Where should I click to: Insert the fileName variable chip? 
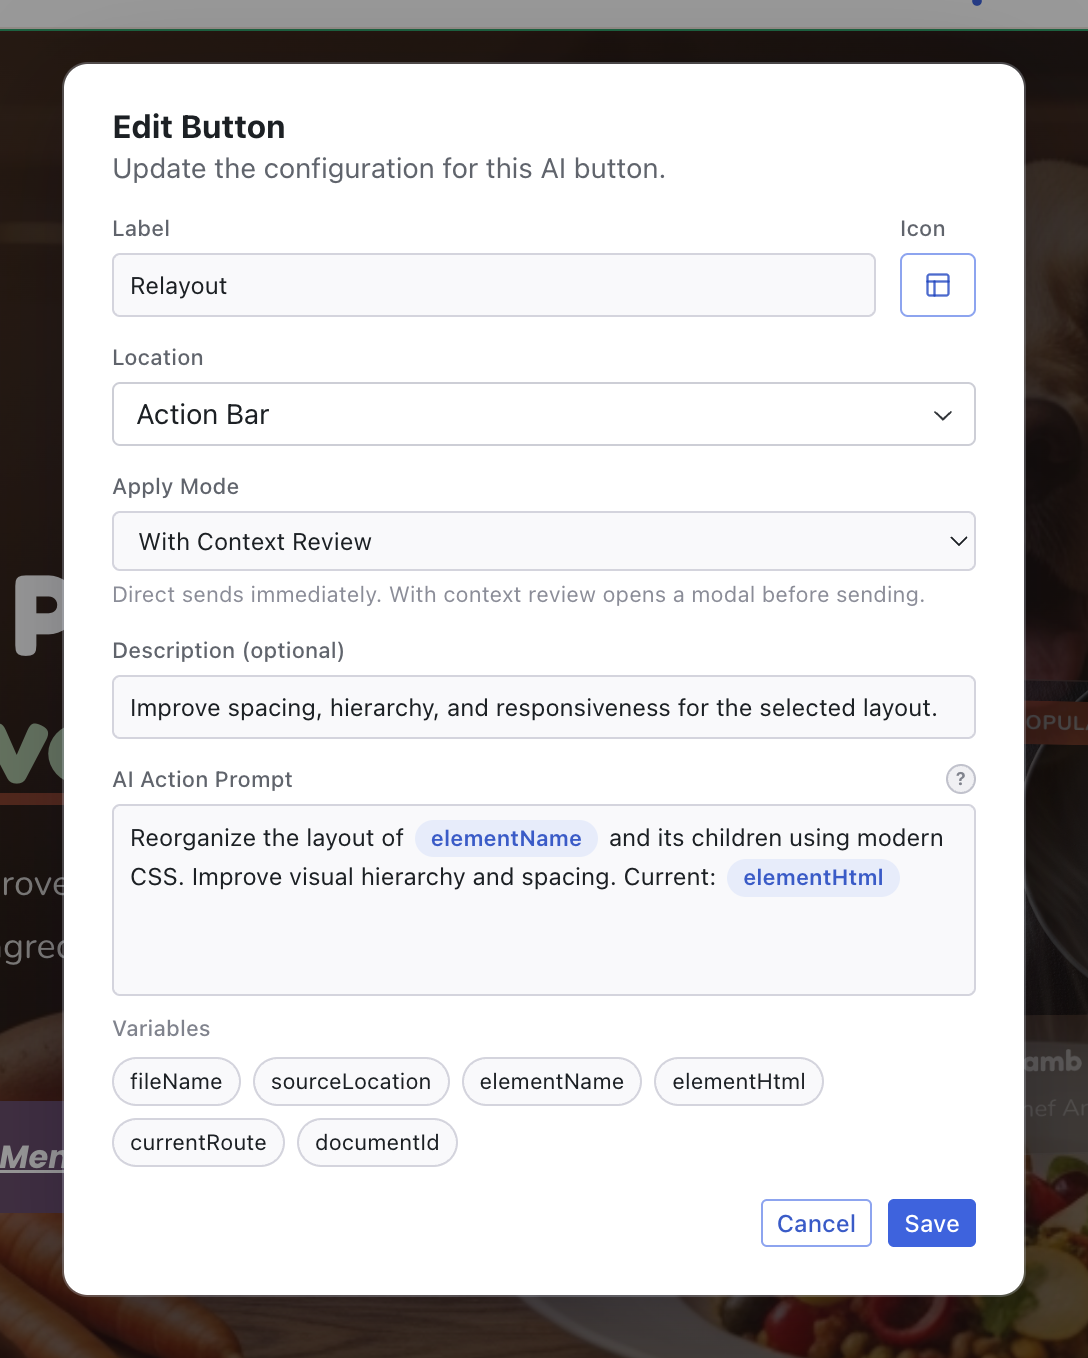click(x=176, y=1081)
